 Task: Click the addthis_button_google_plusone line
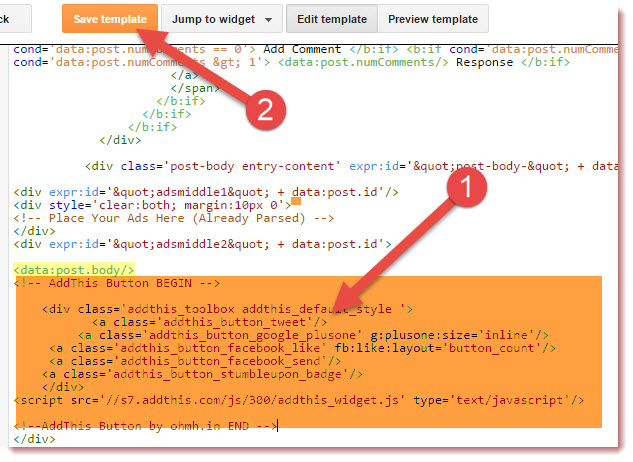313,335
